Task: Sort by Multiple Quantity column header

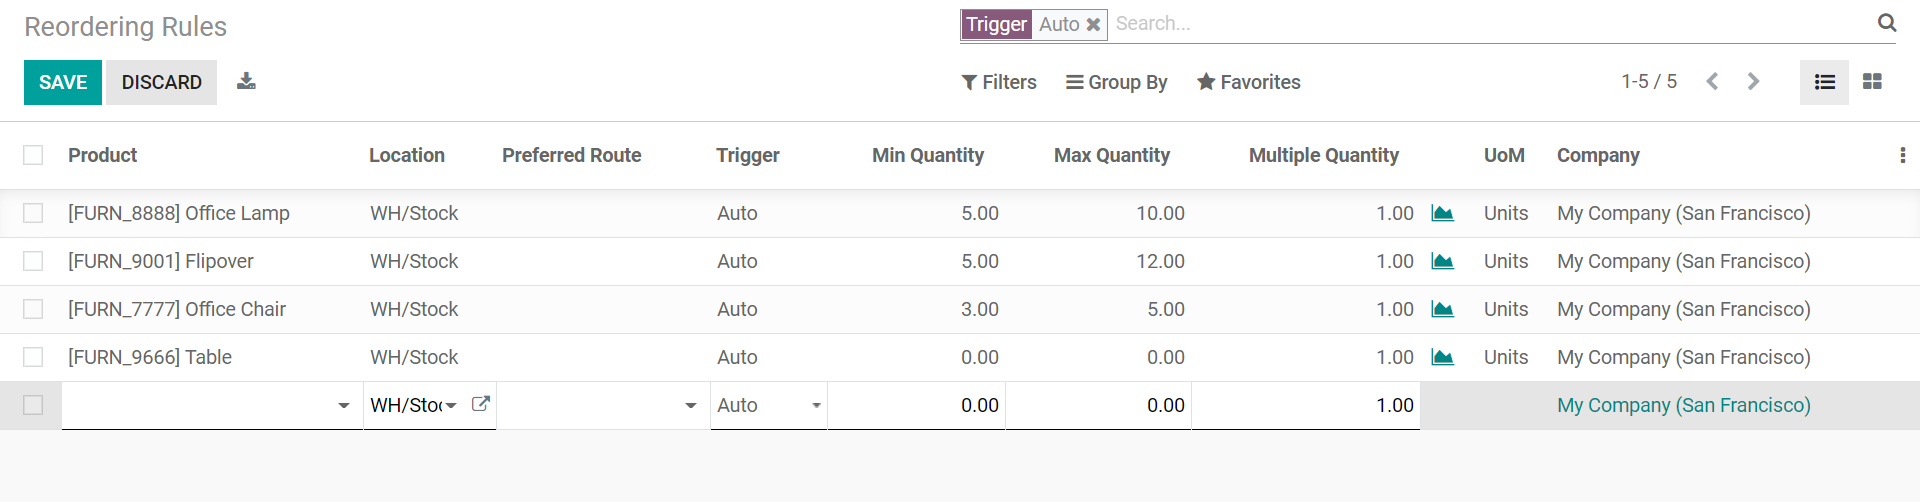Action: pos(1324,155)
